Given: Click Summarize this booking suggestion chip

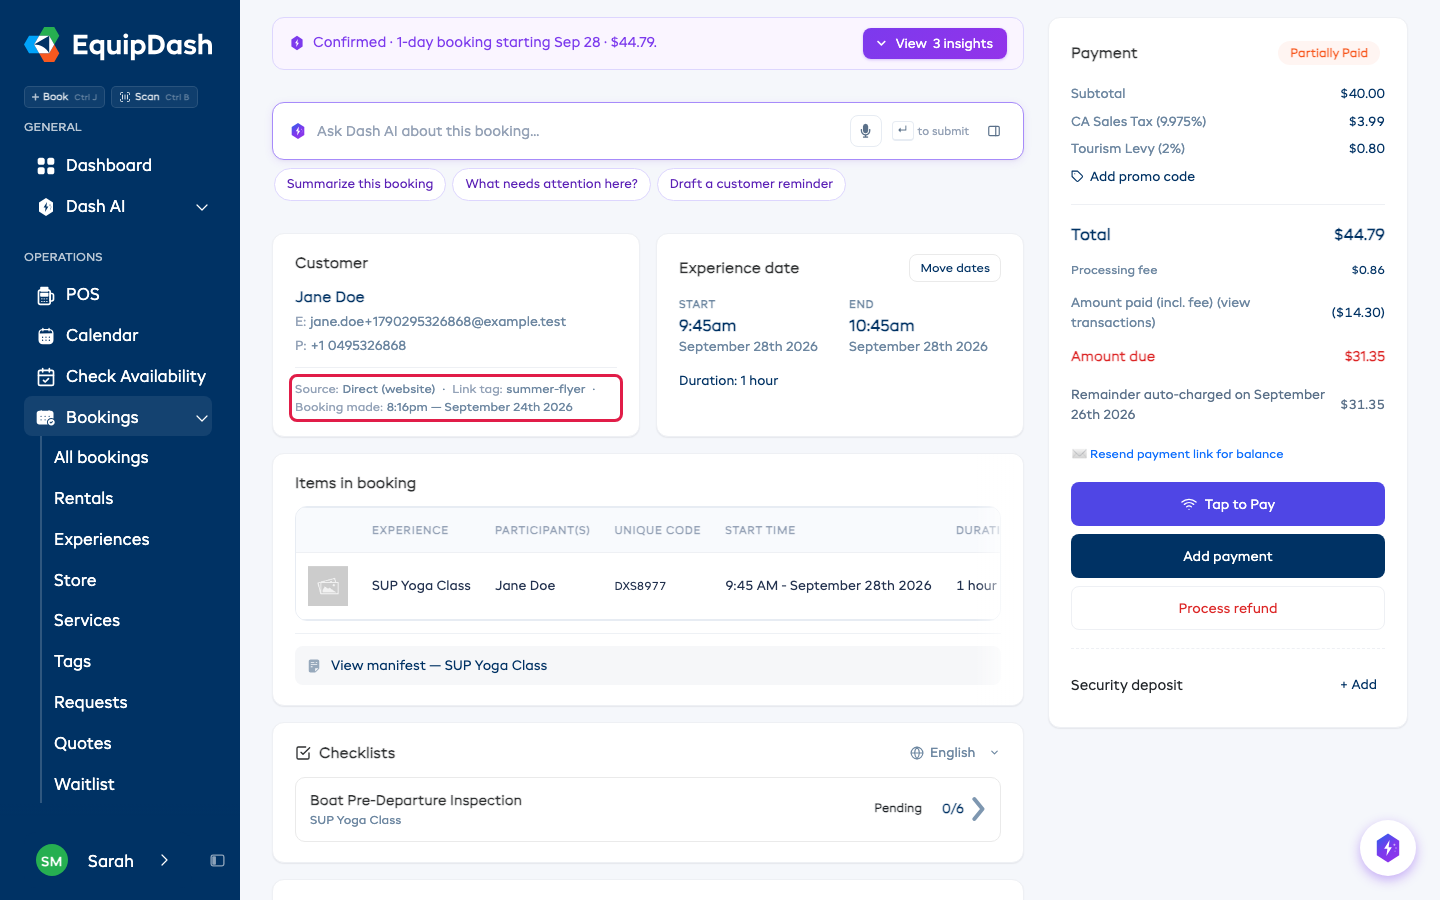Looking at the screenshot, I should (360, 184).
